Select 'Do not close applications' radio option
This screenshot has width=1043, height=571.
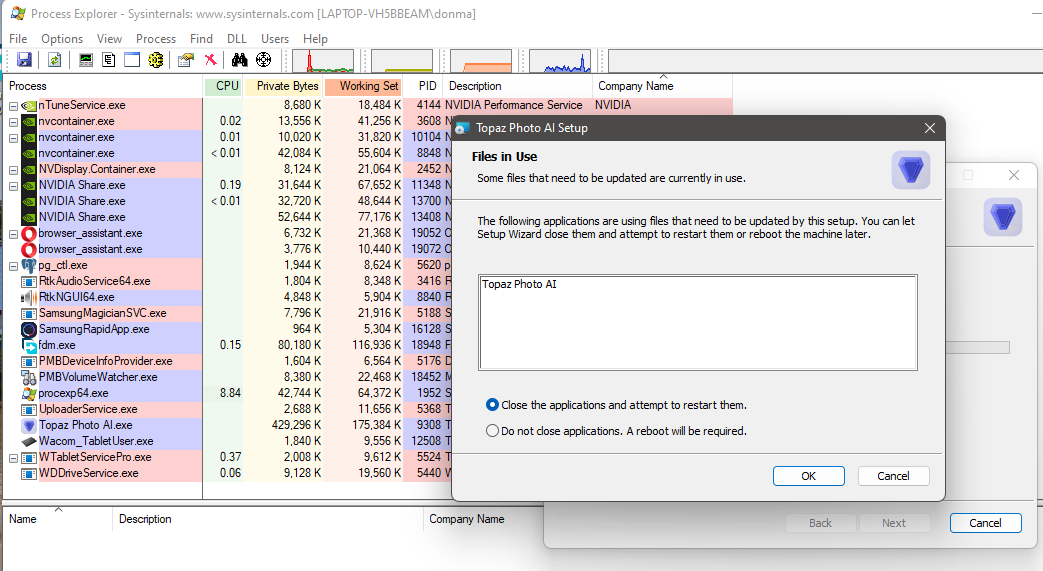tap(492, 431)
